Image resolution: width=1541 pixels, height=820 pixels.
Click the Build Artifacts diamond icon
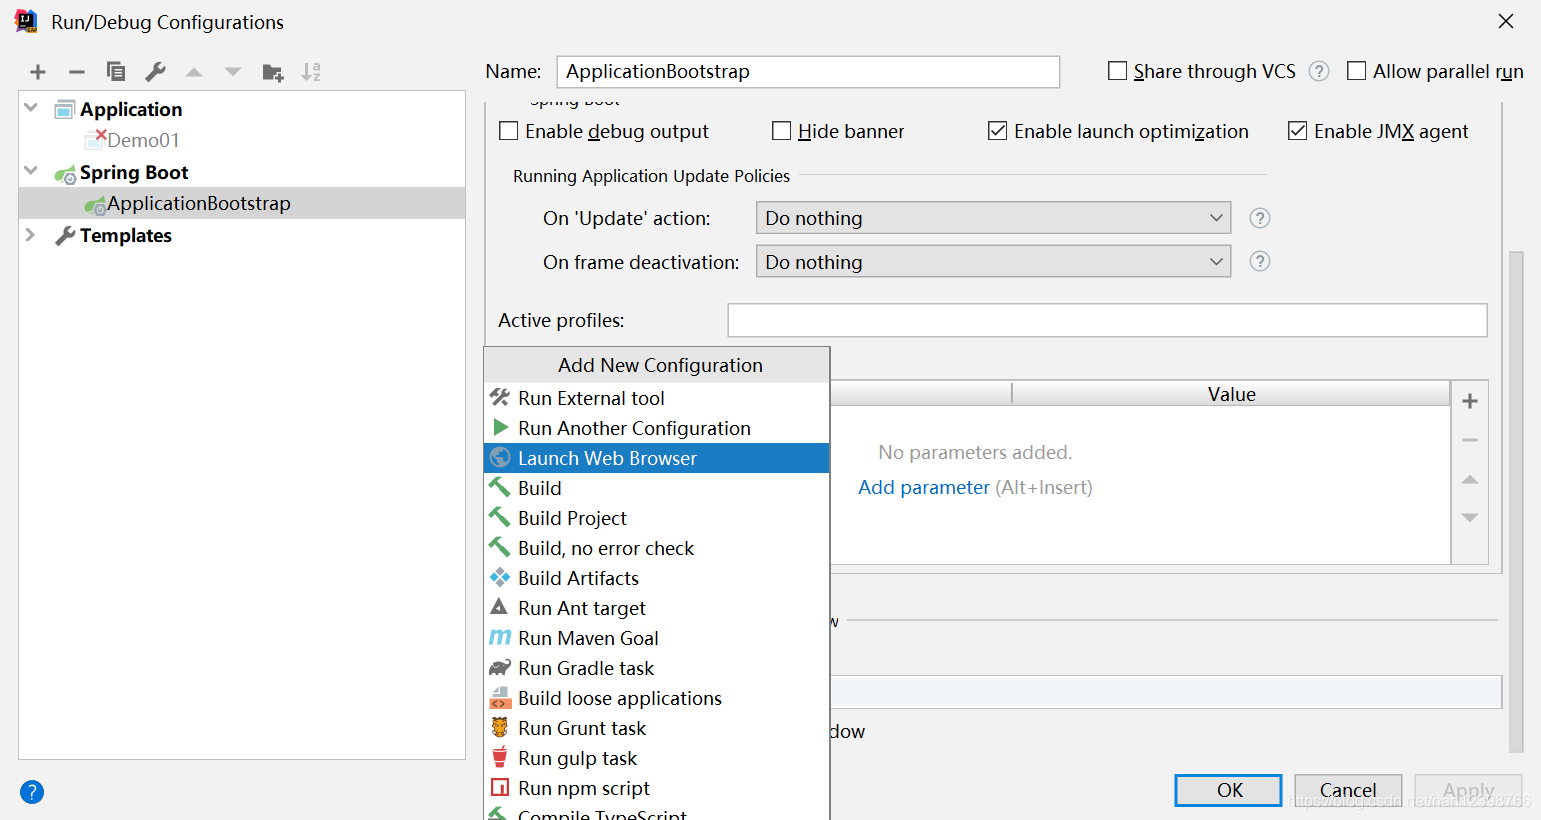coord(500,578)
